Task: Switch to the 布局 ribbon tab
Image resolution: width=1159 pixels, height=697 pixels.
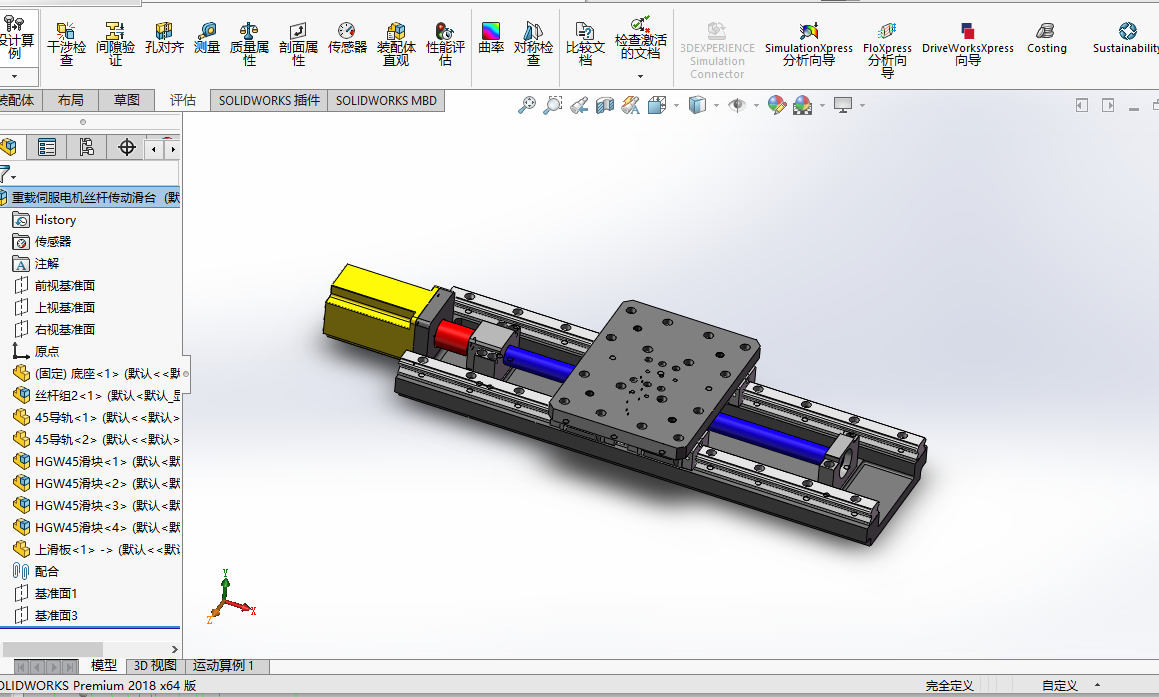Action: (71, 101)
